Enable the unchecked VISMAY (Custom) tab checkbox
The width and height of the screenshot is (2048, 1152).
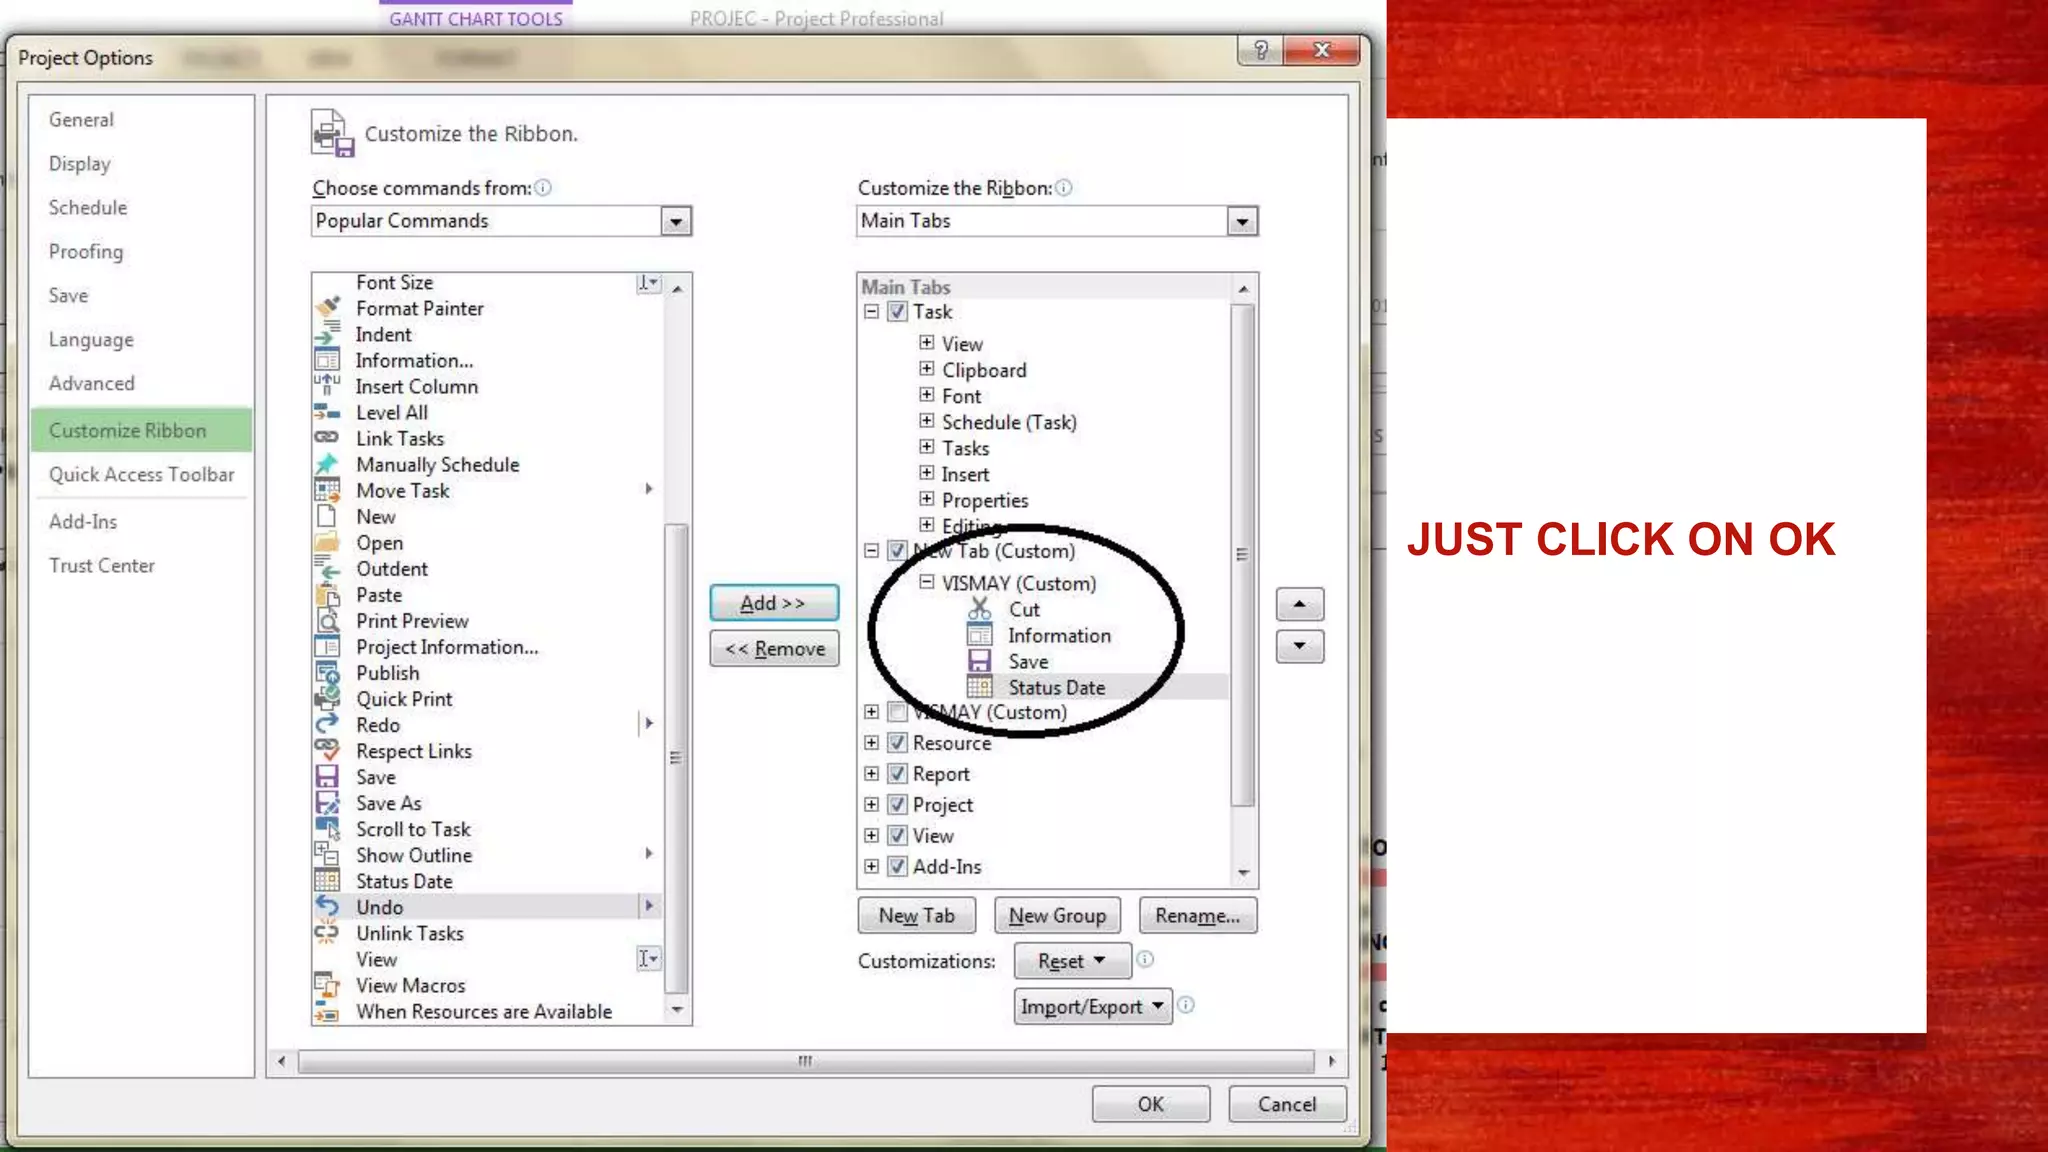[897, 712]
